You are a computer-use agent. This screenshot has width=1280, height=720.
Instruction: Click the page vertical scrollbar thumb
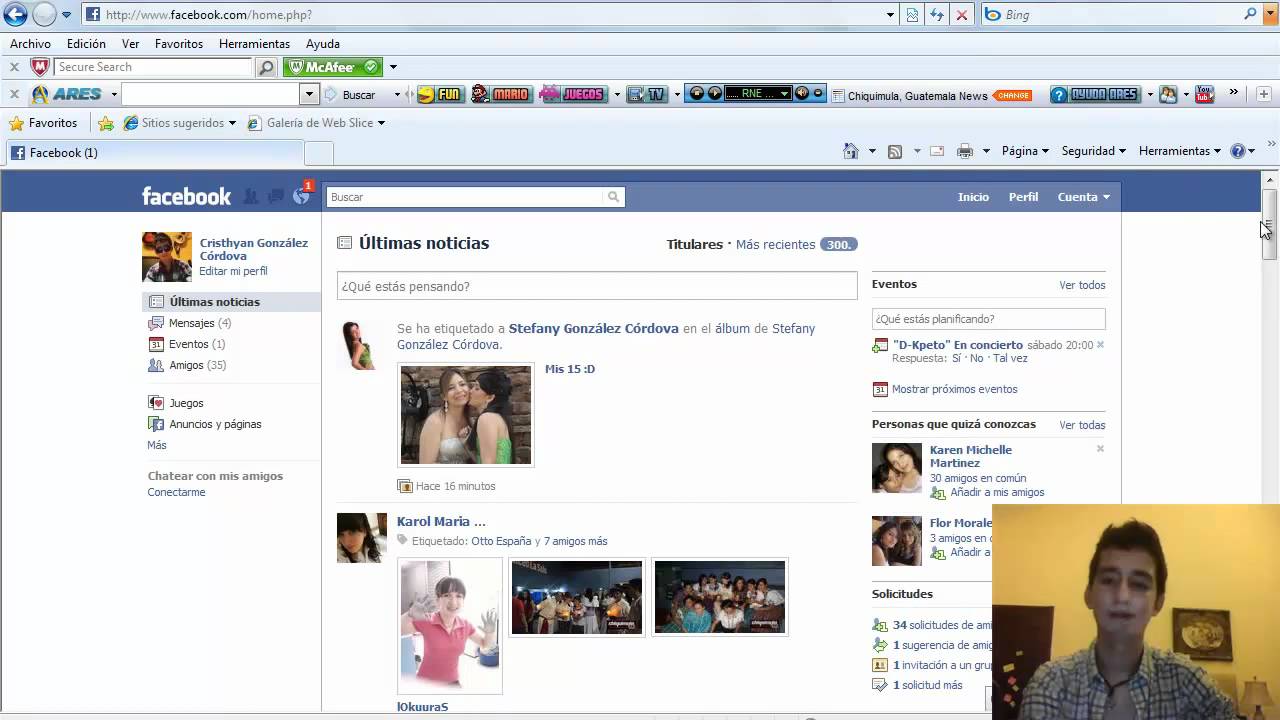[x=1269, y=225]
